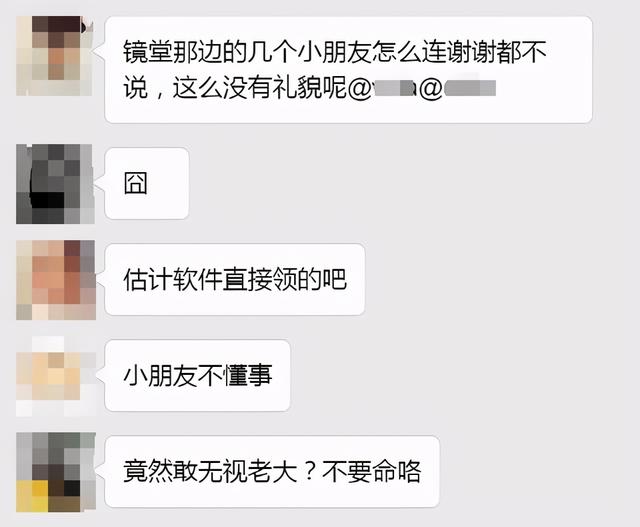Open profile of sender complaining about 礼貌
This screenshot has height=527, width=640.
[x=54, y=56]
